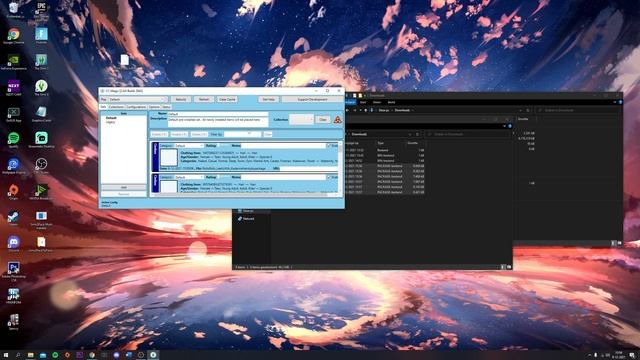
Task: Click the Description text field
Action: point(218,122)
